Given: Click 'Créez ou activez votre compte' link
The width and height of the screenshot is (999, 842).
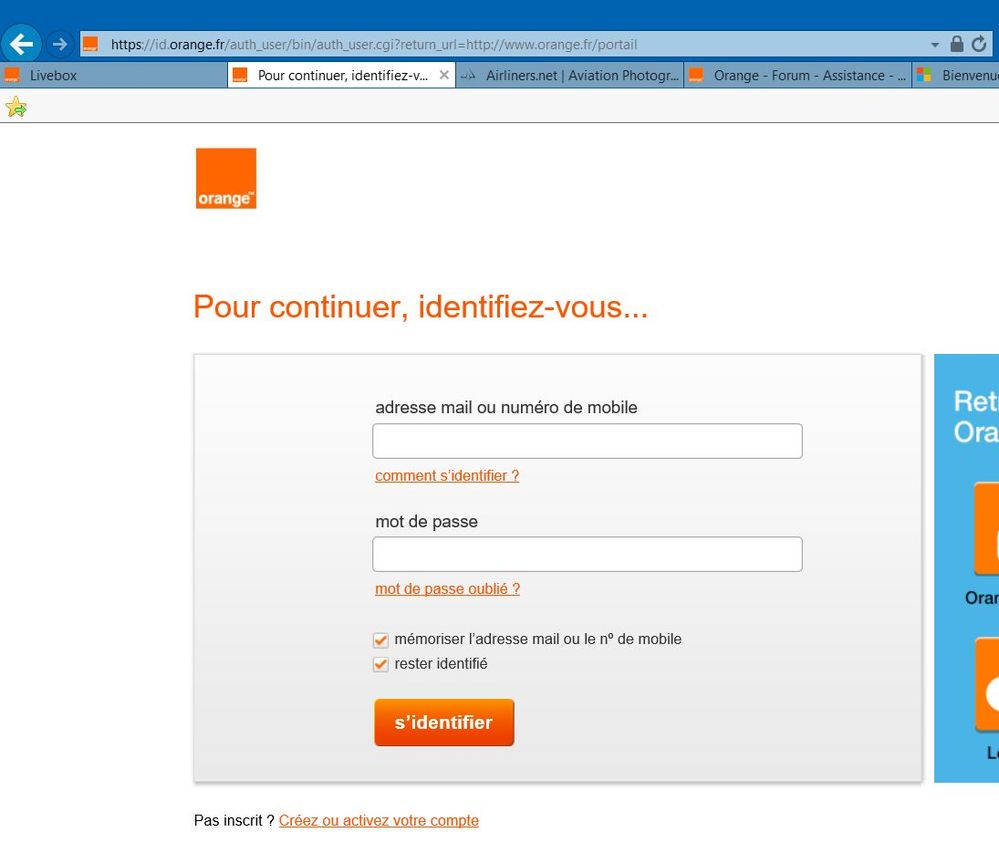Looking at the screenshot, I should point(378,820).
